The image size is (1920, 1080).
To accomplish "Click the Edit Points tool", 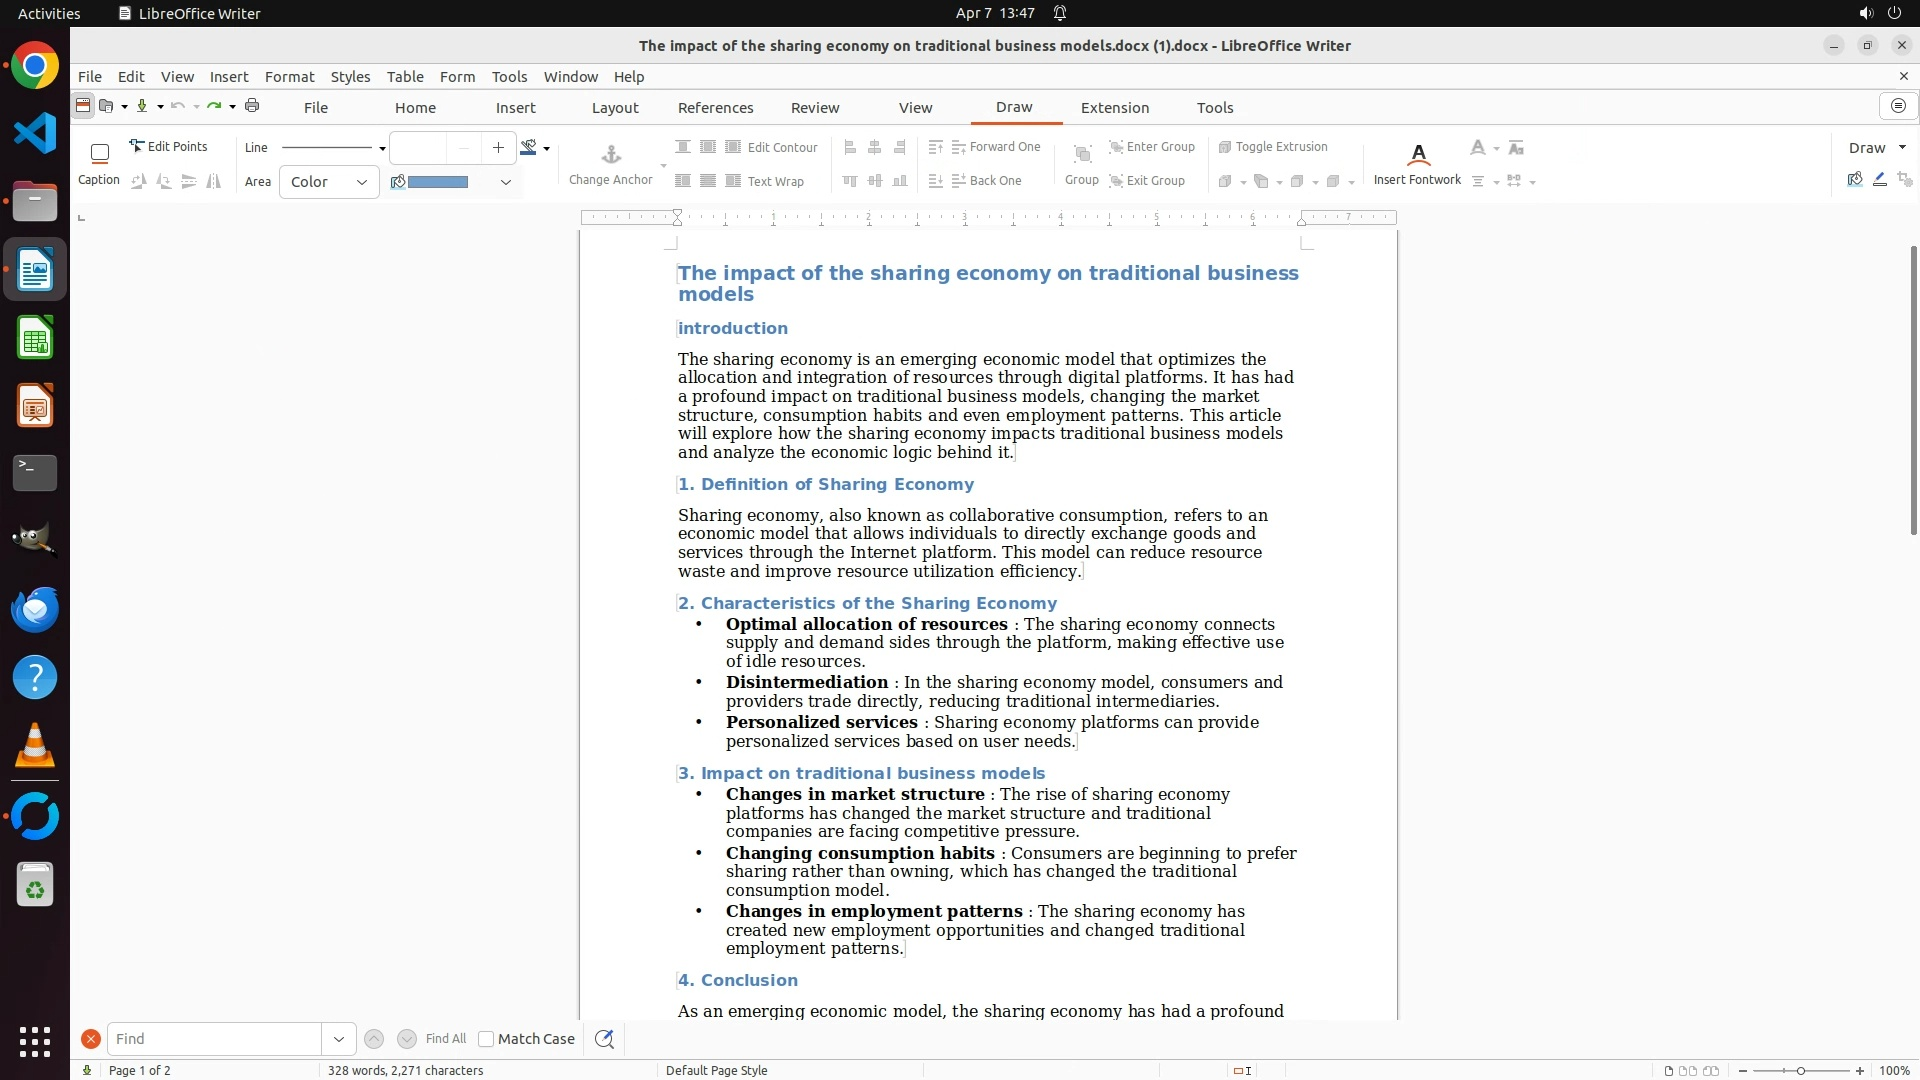I will pyautogui.click(x=168, y=147).
